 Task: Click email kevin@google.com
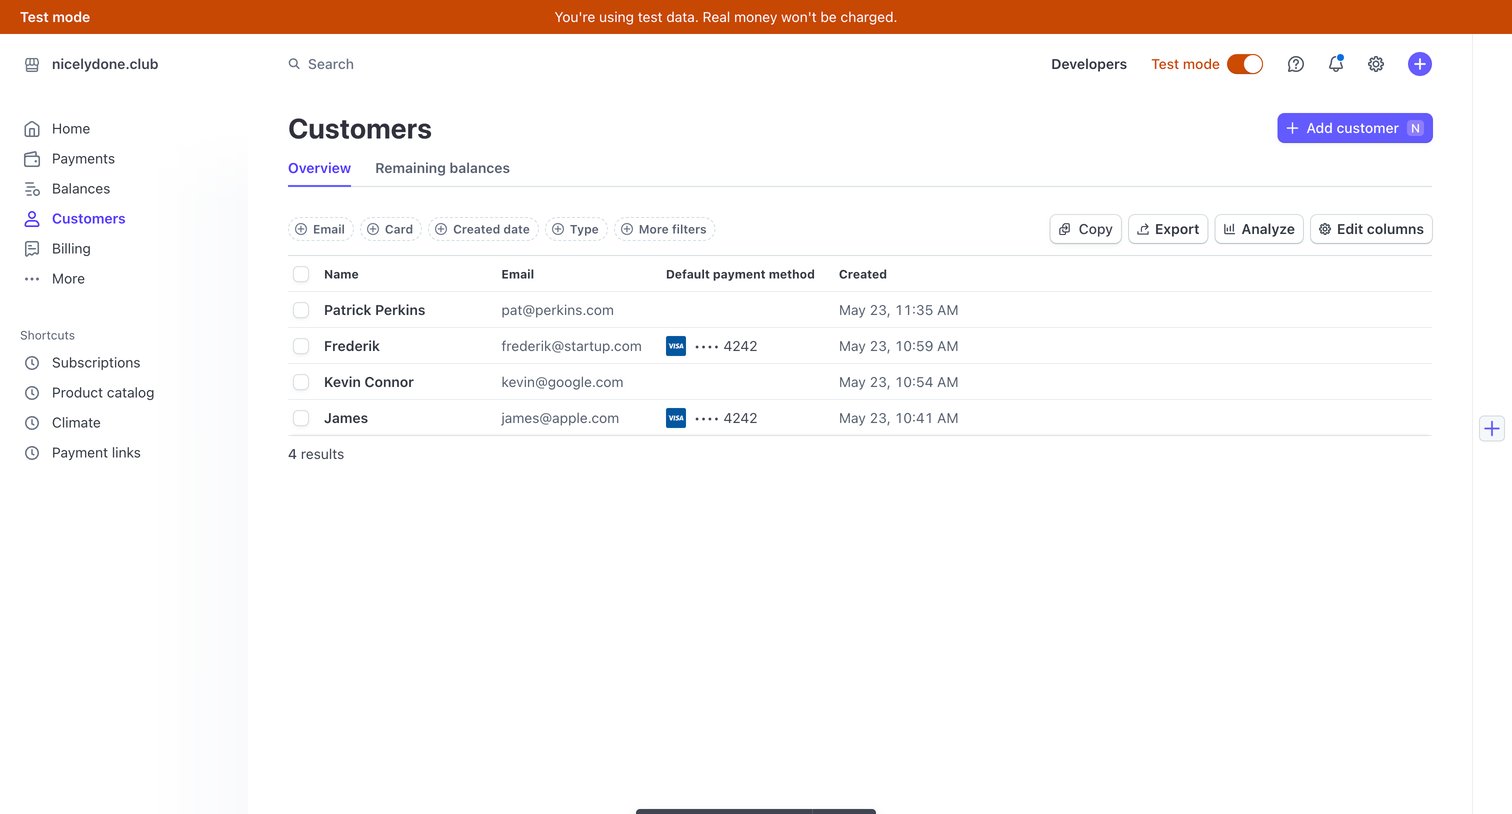[562, 382]
